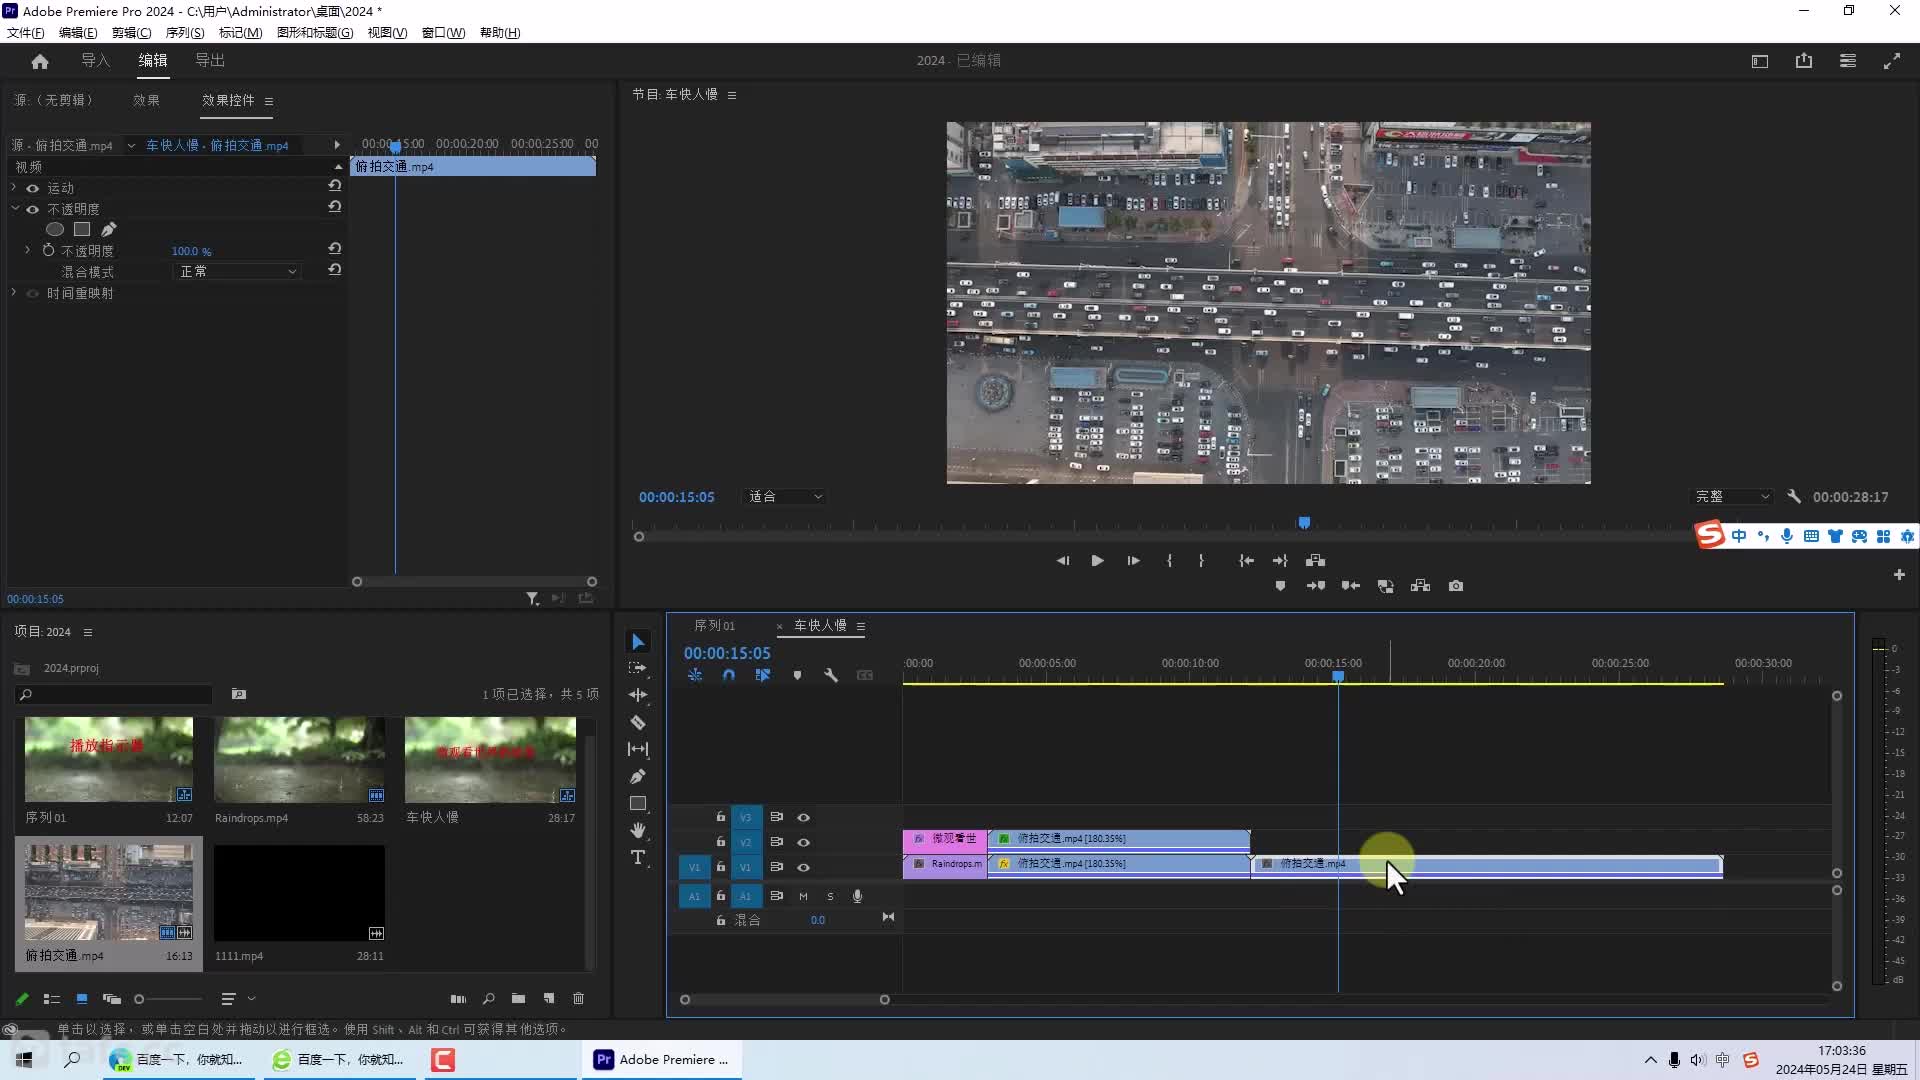
Task: Toggle linked selection in timeline
Action: coord(763,676)
